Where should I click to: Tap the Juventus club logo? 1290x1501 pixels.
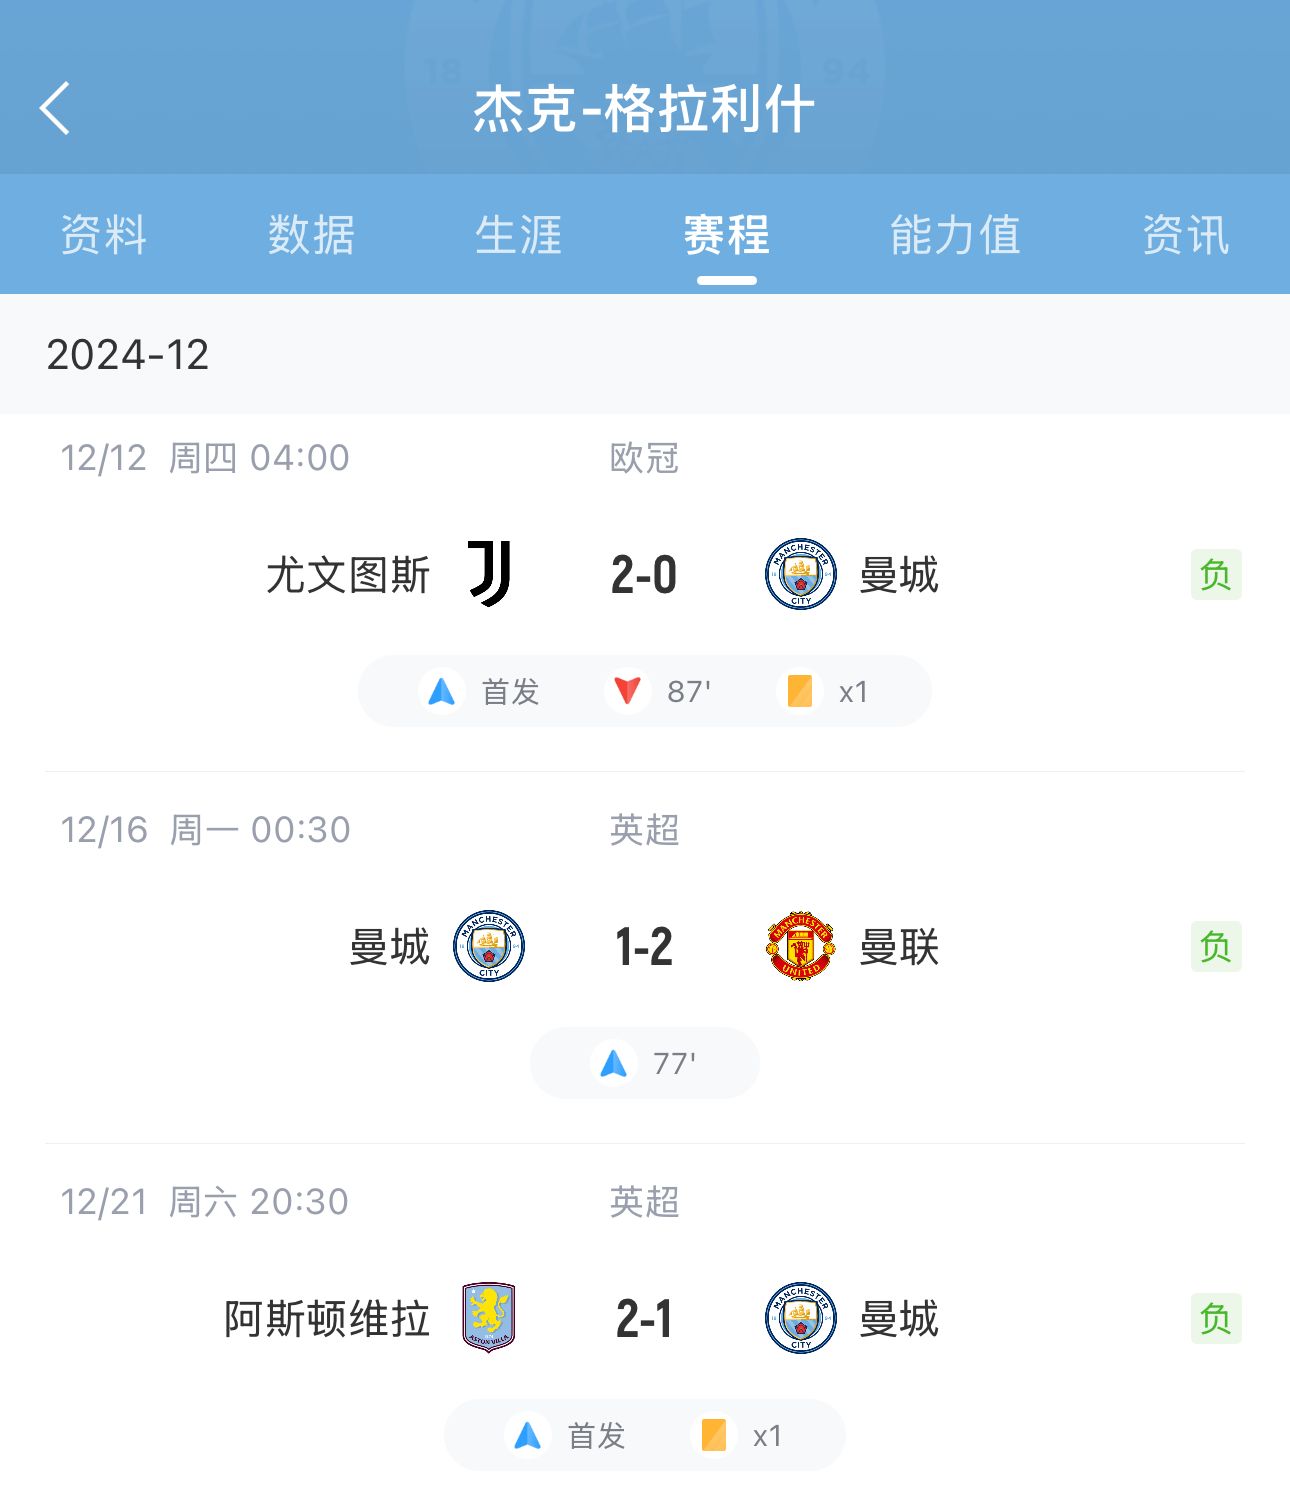[x=490, y=574]
